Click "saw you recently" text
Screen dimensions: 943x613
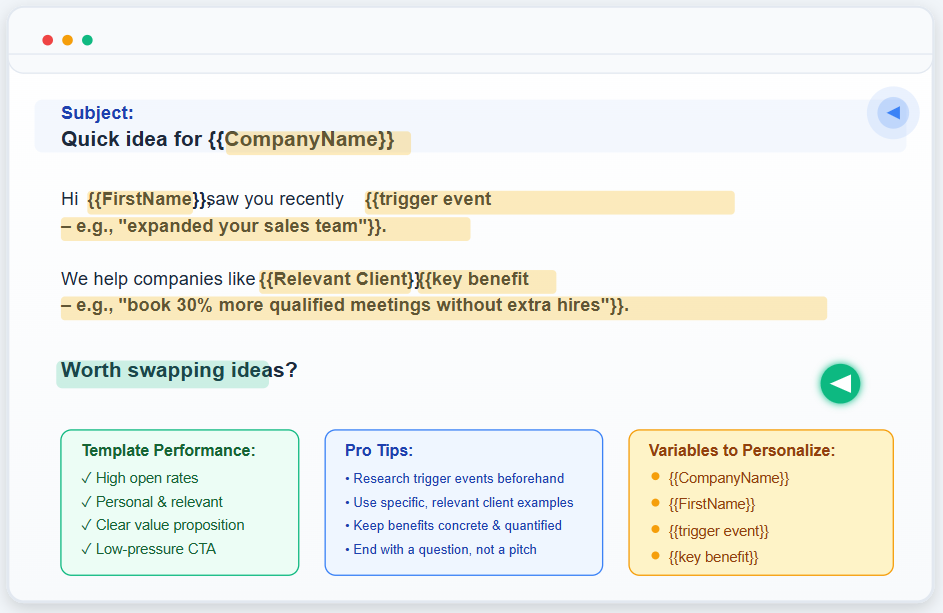(x=275, y=199)
